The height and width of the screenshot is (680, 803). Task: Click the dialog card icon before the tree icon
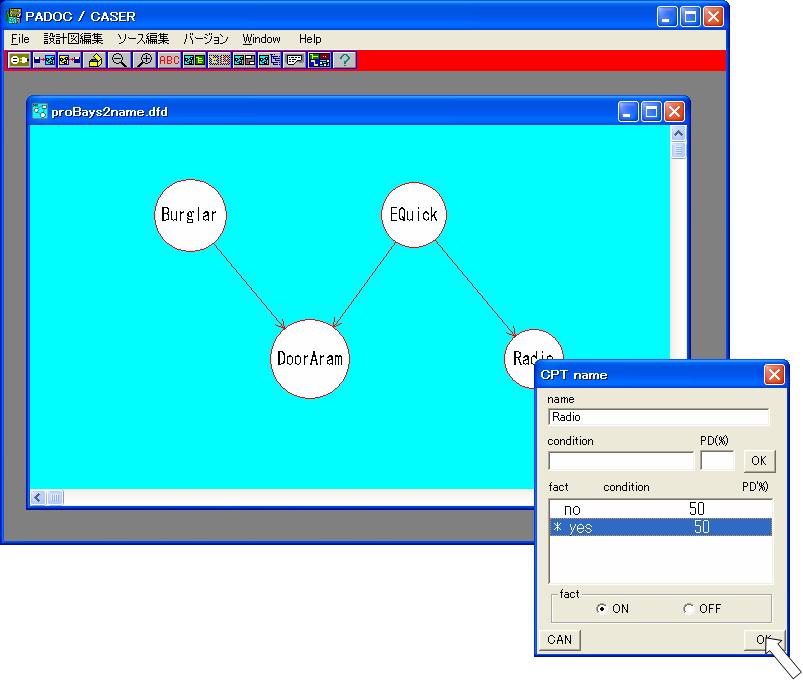point(294,60)
